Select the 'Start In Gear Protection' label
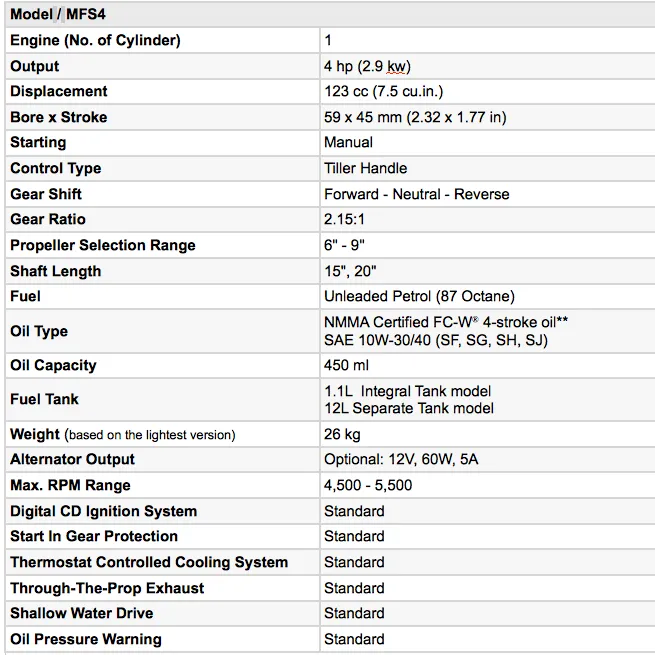 94,536
